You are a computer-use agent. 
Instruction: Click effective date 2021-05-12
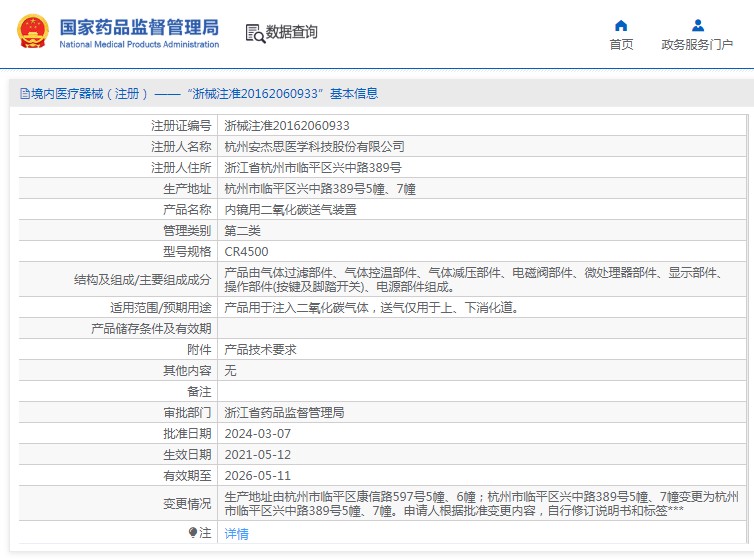[x=258, y=455]
